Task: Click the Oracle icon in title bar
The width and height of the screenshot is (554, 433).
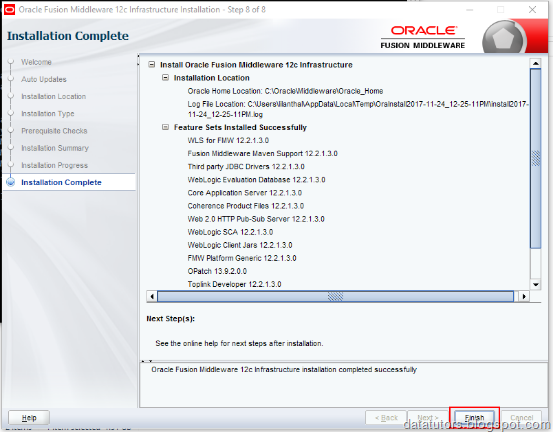Action: pos(9,10)
